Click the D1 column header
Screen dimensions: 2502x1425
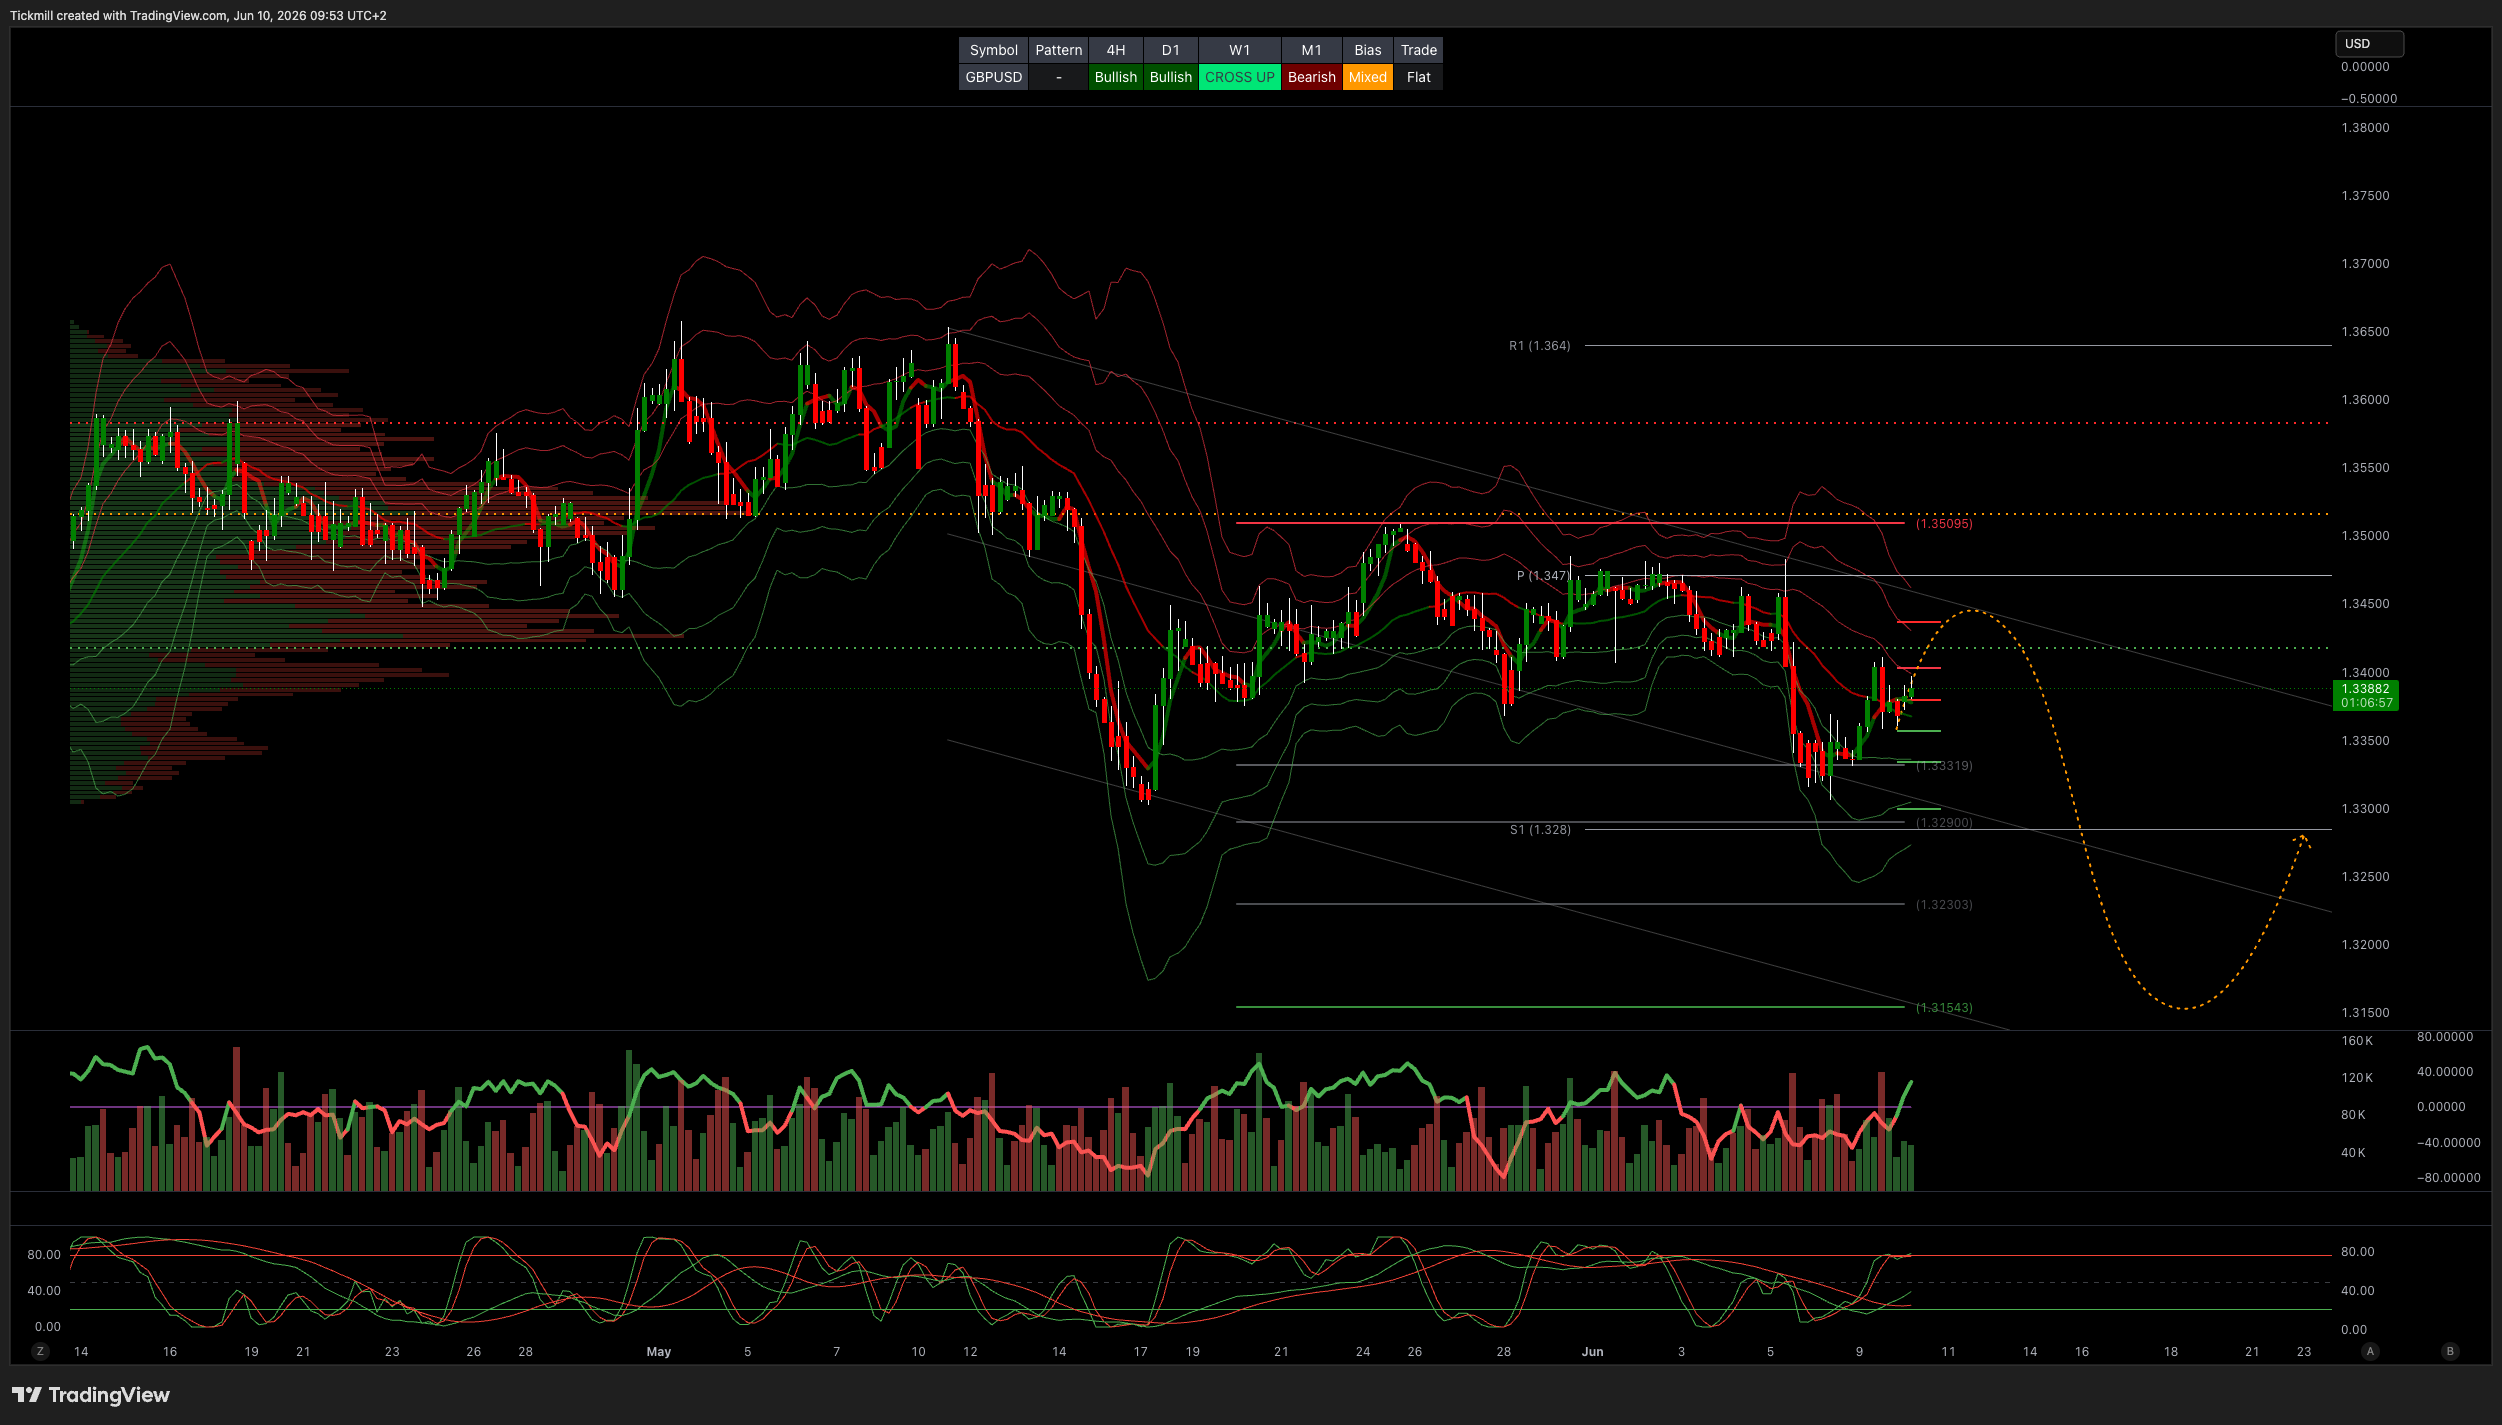(x=1170, y=50)
